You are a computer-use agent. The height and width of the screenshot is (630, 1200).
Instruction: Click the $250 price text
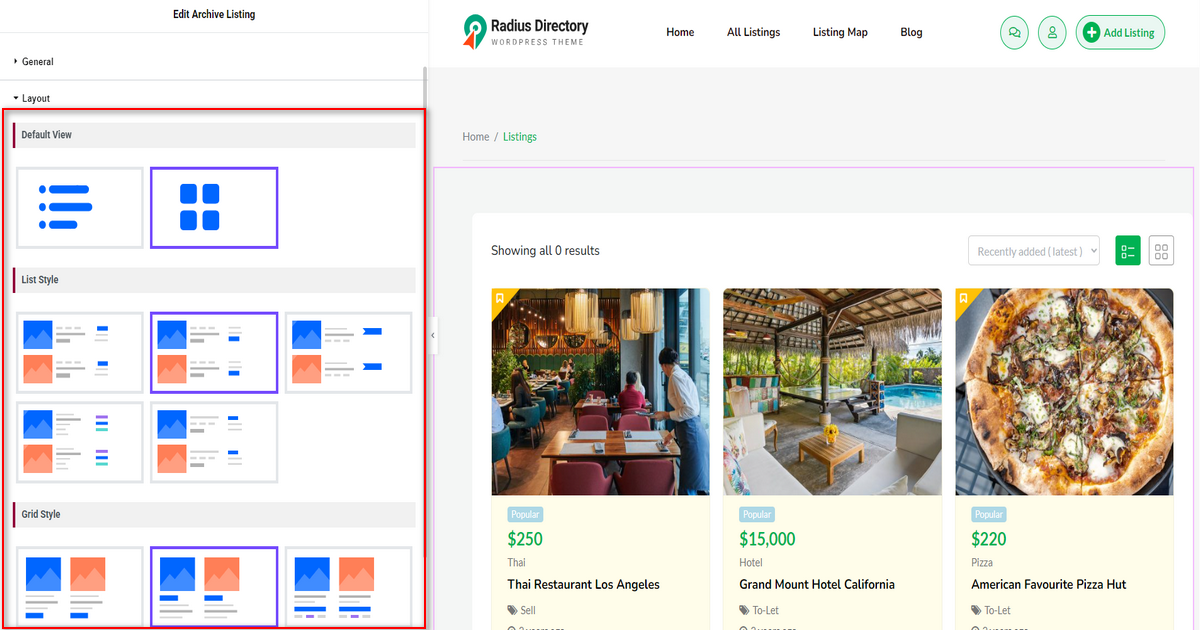[x=525, y=539]
